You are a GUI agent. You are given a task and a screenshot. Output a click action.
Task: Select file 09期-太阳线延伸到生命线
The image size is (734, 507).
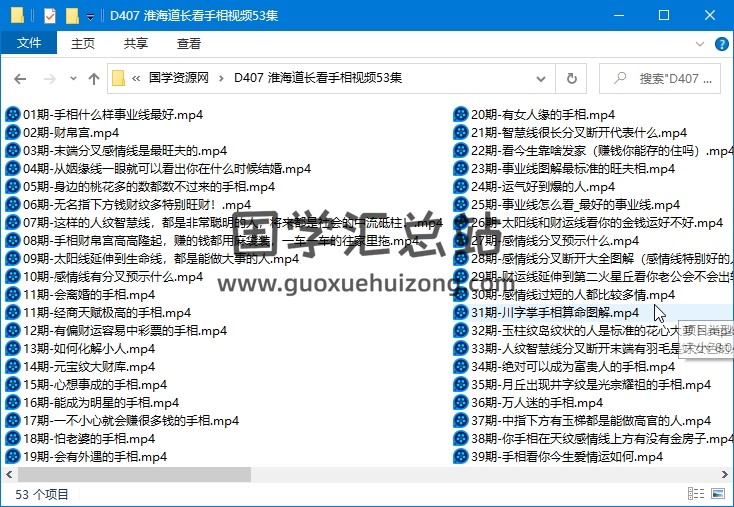click(x=152, y=258)
